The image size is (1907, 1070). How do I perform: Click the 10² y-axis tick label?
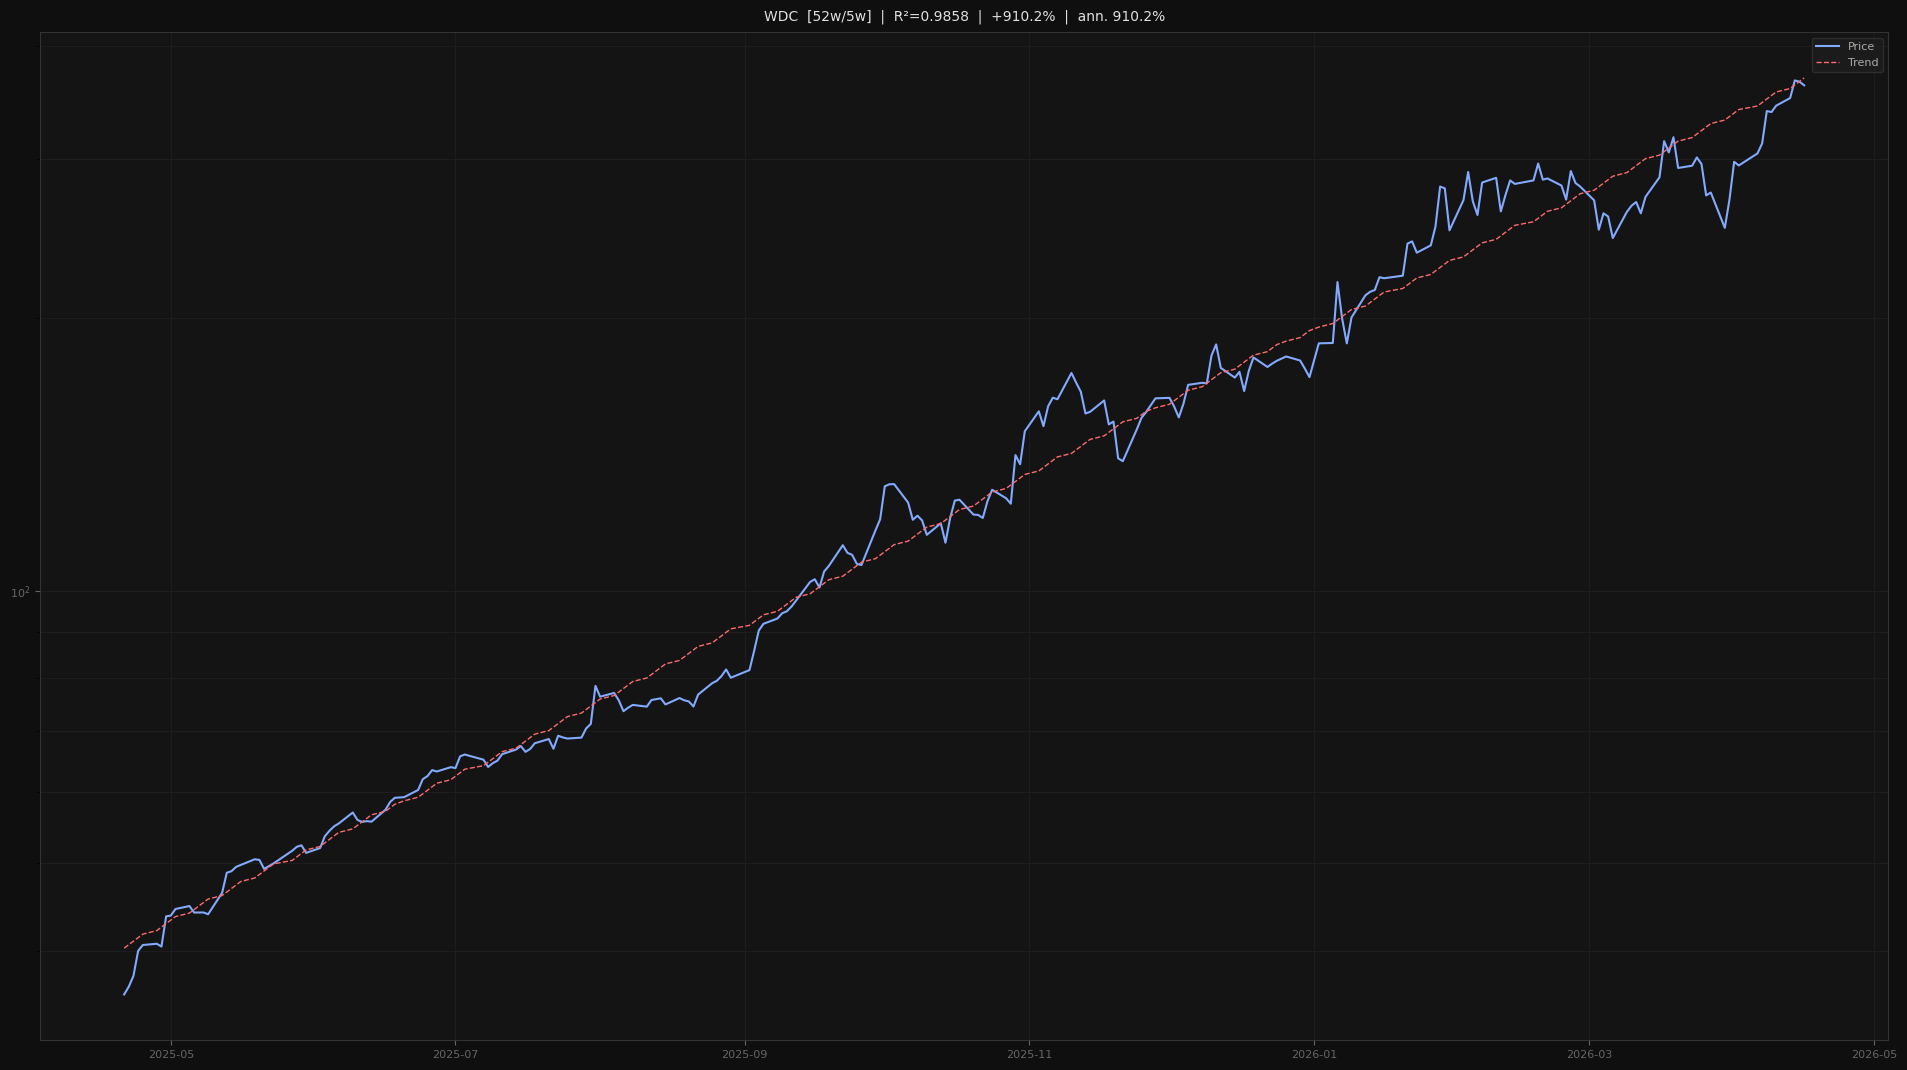coord(20,593)
